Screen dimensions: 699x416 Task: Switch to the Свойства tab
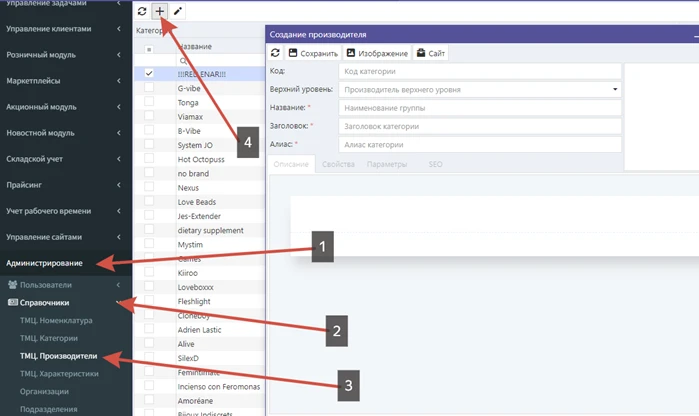click(x=337, y=163)
